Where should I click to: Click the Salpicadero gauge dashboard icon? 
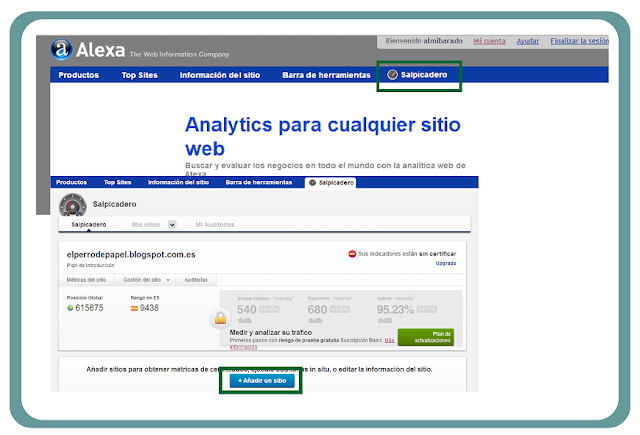(x=73, y=205)
